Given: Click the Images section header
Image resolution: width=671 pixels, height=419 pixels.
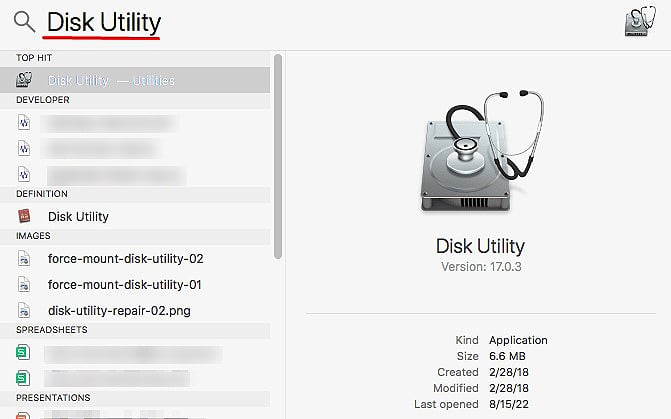Looking at the screenshot, I should [33, 236].
